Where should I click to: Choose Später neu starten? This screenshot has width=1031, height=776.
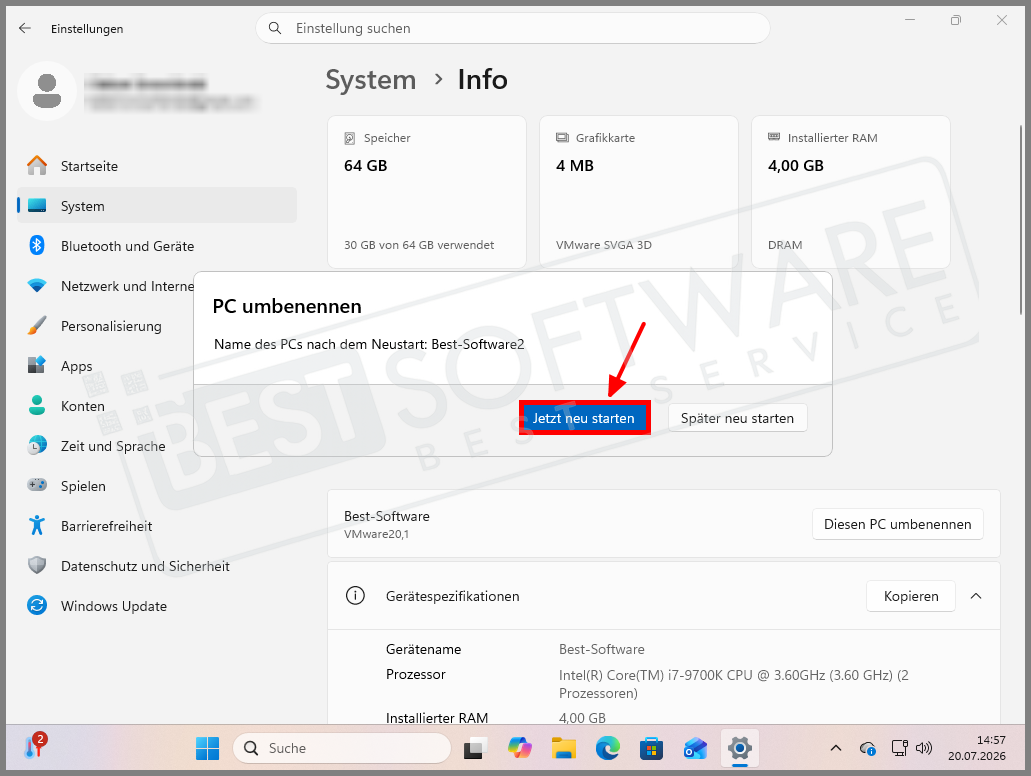coord(737,418)
